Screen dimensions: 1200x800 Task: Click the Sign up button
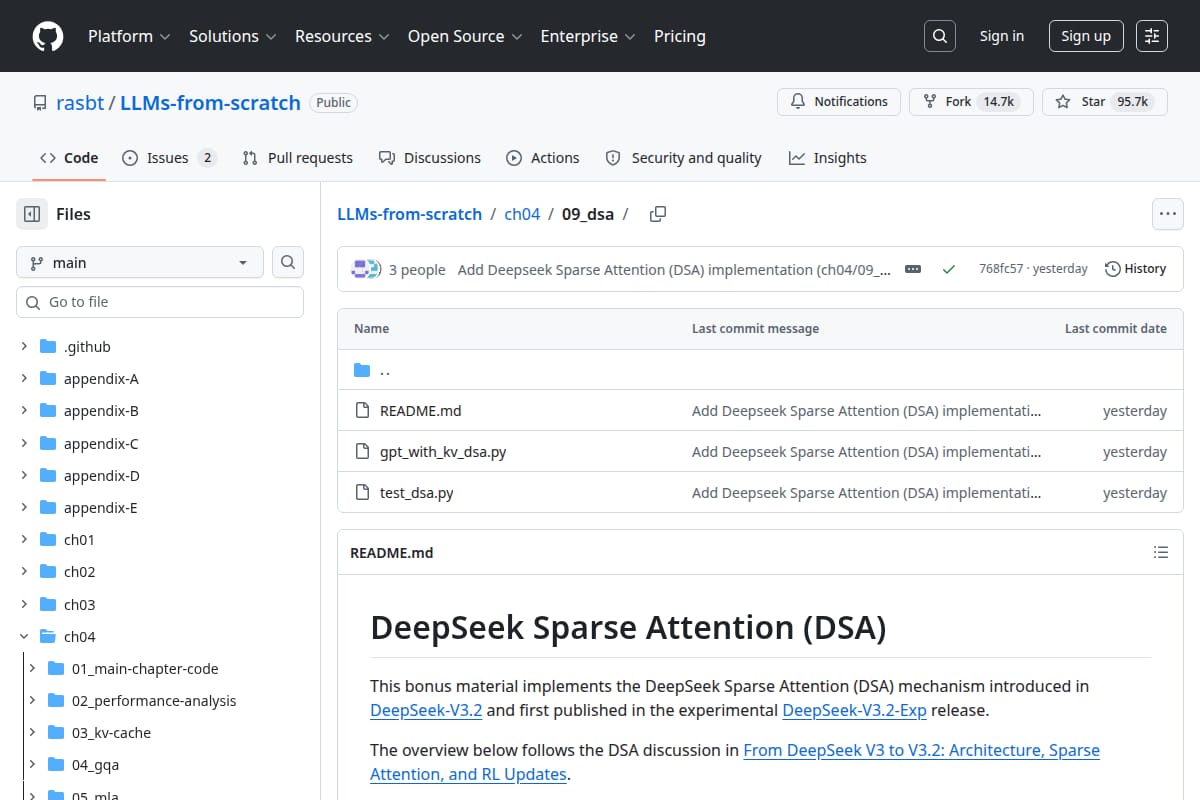1086,36
